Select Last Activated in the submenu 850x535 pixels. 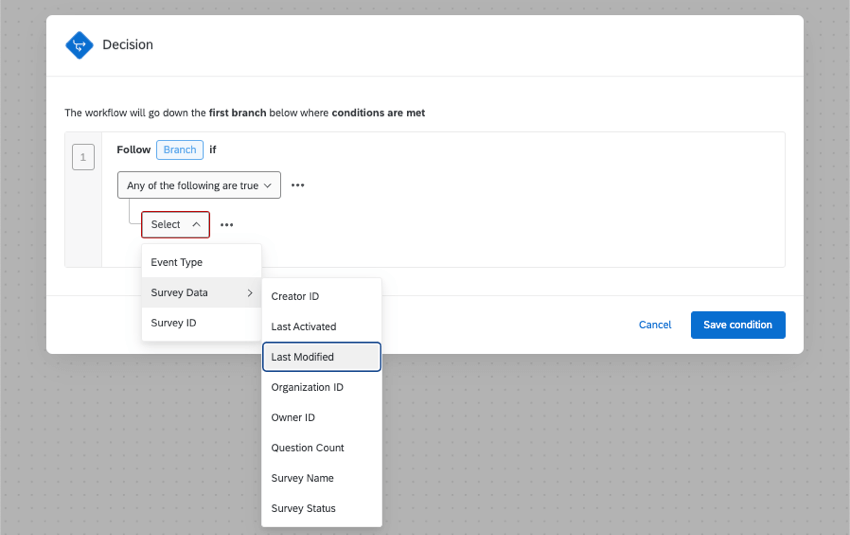304,327
